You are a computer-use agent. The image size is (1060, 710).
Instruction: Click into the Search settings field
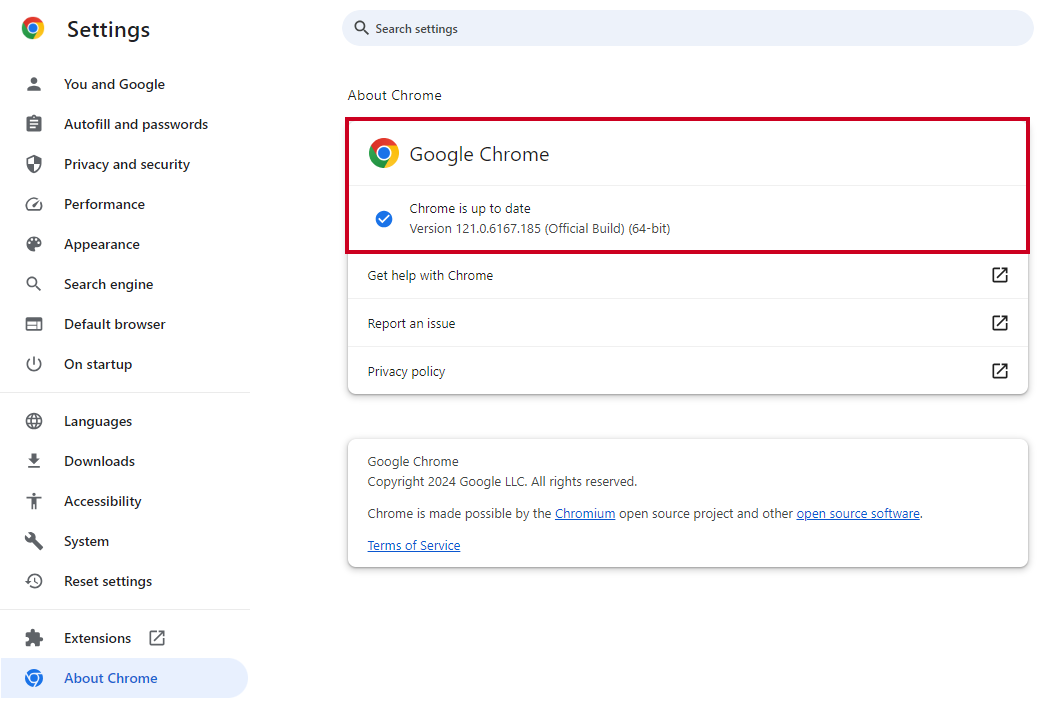(688, 28)
